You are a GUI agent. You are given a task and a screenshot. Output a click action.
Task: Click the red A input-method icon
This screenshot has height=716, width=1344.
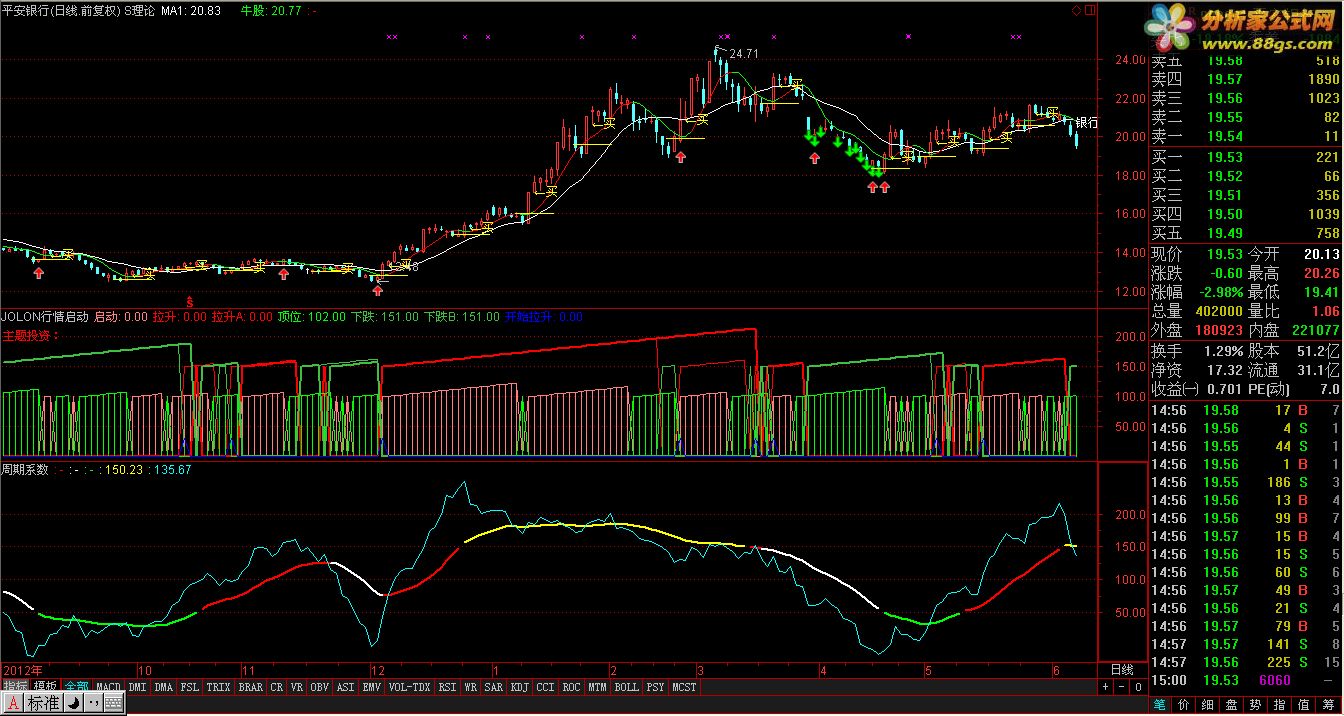tap(13, 704)
